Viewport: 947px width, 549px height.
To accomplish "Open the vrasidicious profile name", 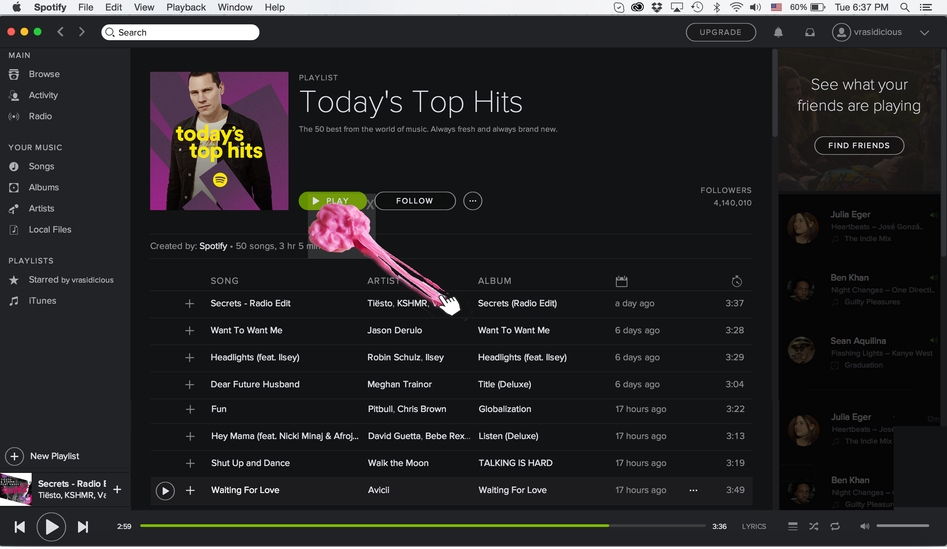I will click(x=878, y=33).
